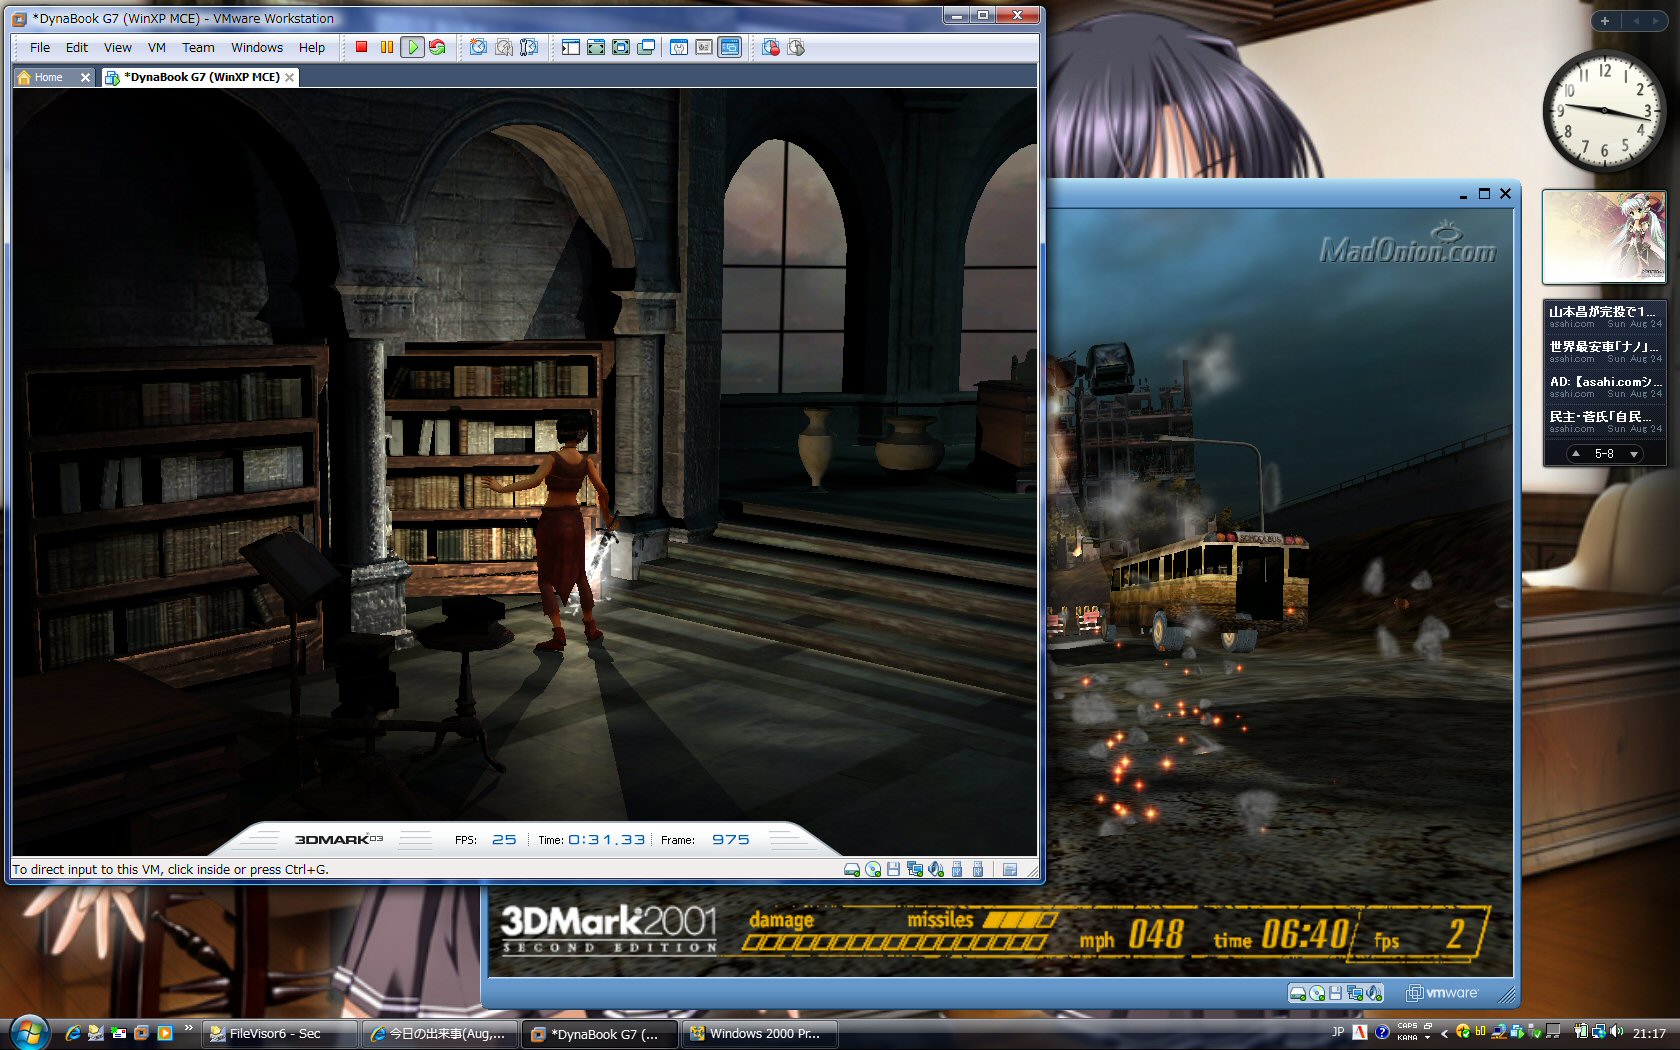1680x1050 pixels.
Task: Switch to 今日の出来事 Internet Explorer taskbar button
Action: (x=441, y=1034)
